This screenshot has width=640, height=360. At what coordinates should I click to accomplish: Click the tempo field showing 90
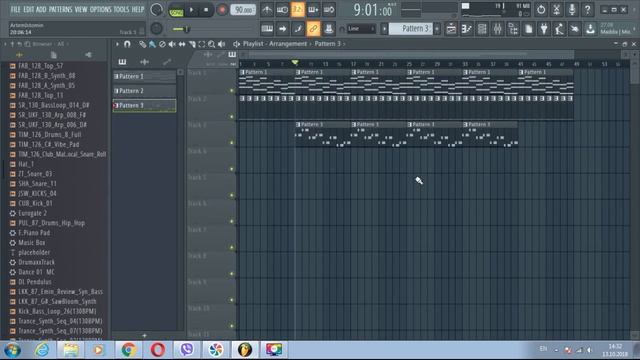click(x=243, y=9)
